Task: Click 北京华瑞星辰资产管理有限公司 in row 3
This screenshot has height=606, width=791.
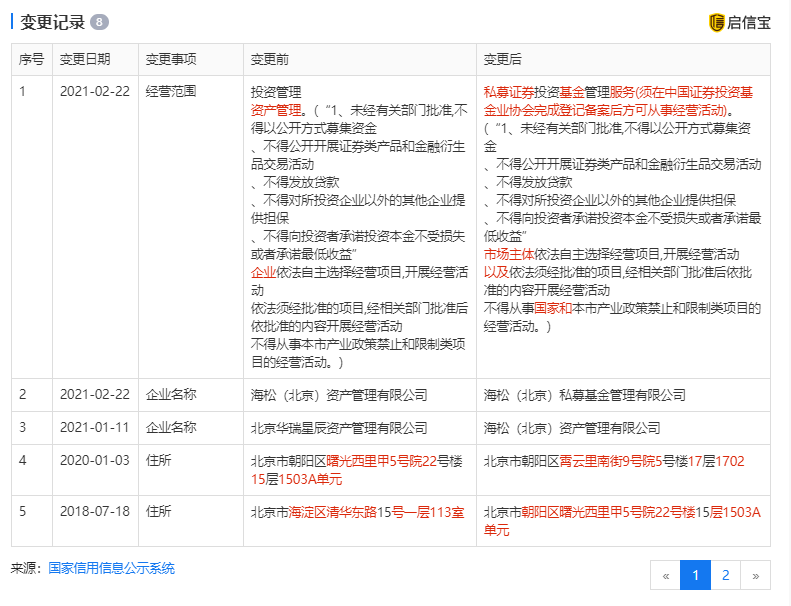Action: (339, 428)
